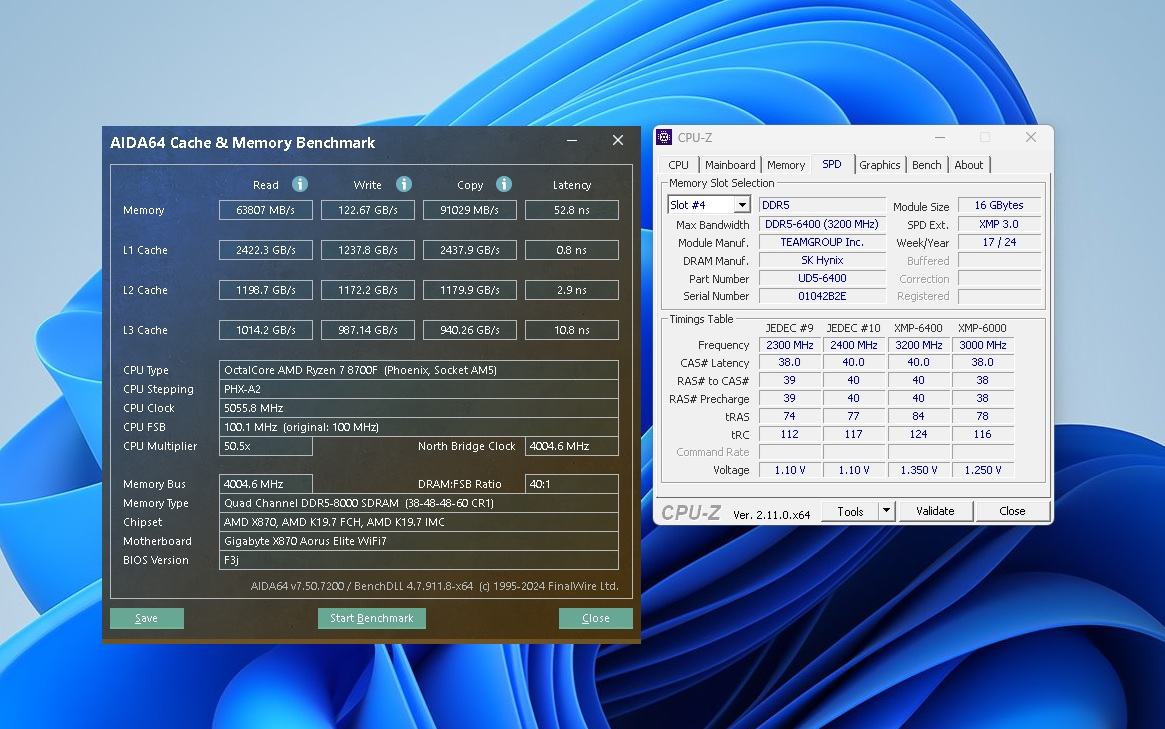Image resolution: width=1165 pixels, height=729 pixels.
Task: Close the AIDA64 window with X icon
Action: point(617,141)
